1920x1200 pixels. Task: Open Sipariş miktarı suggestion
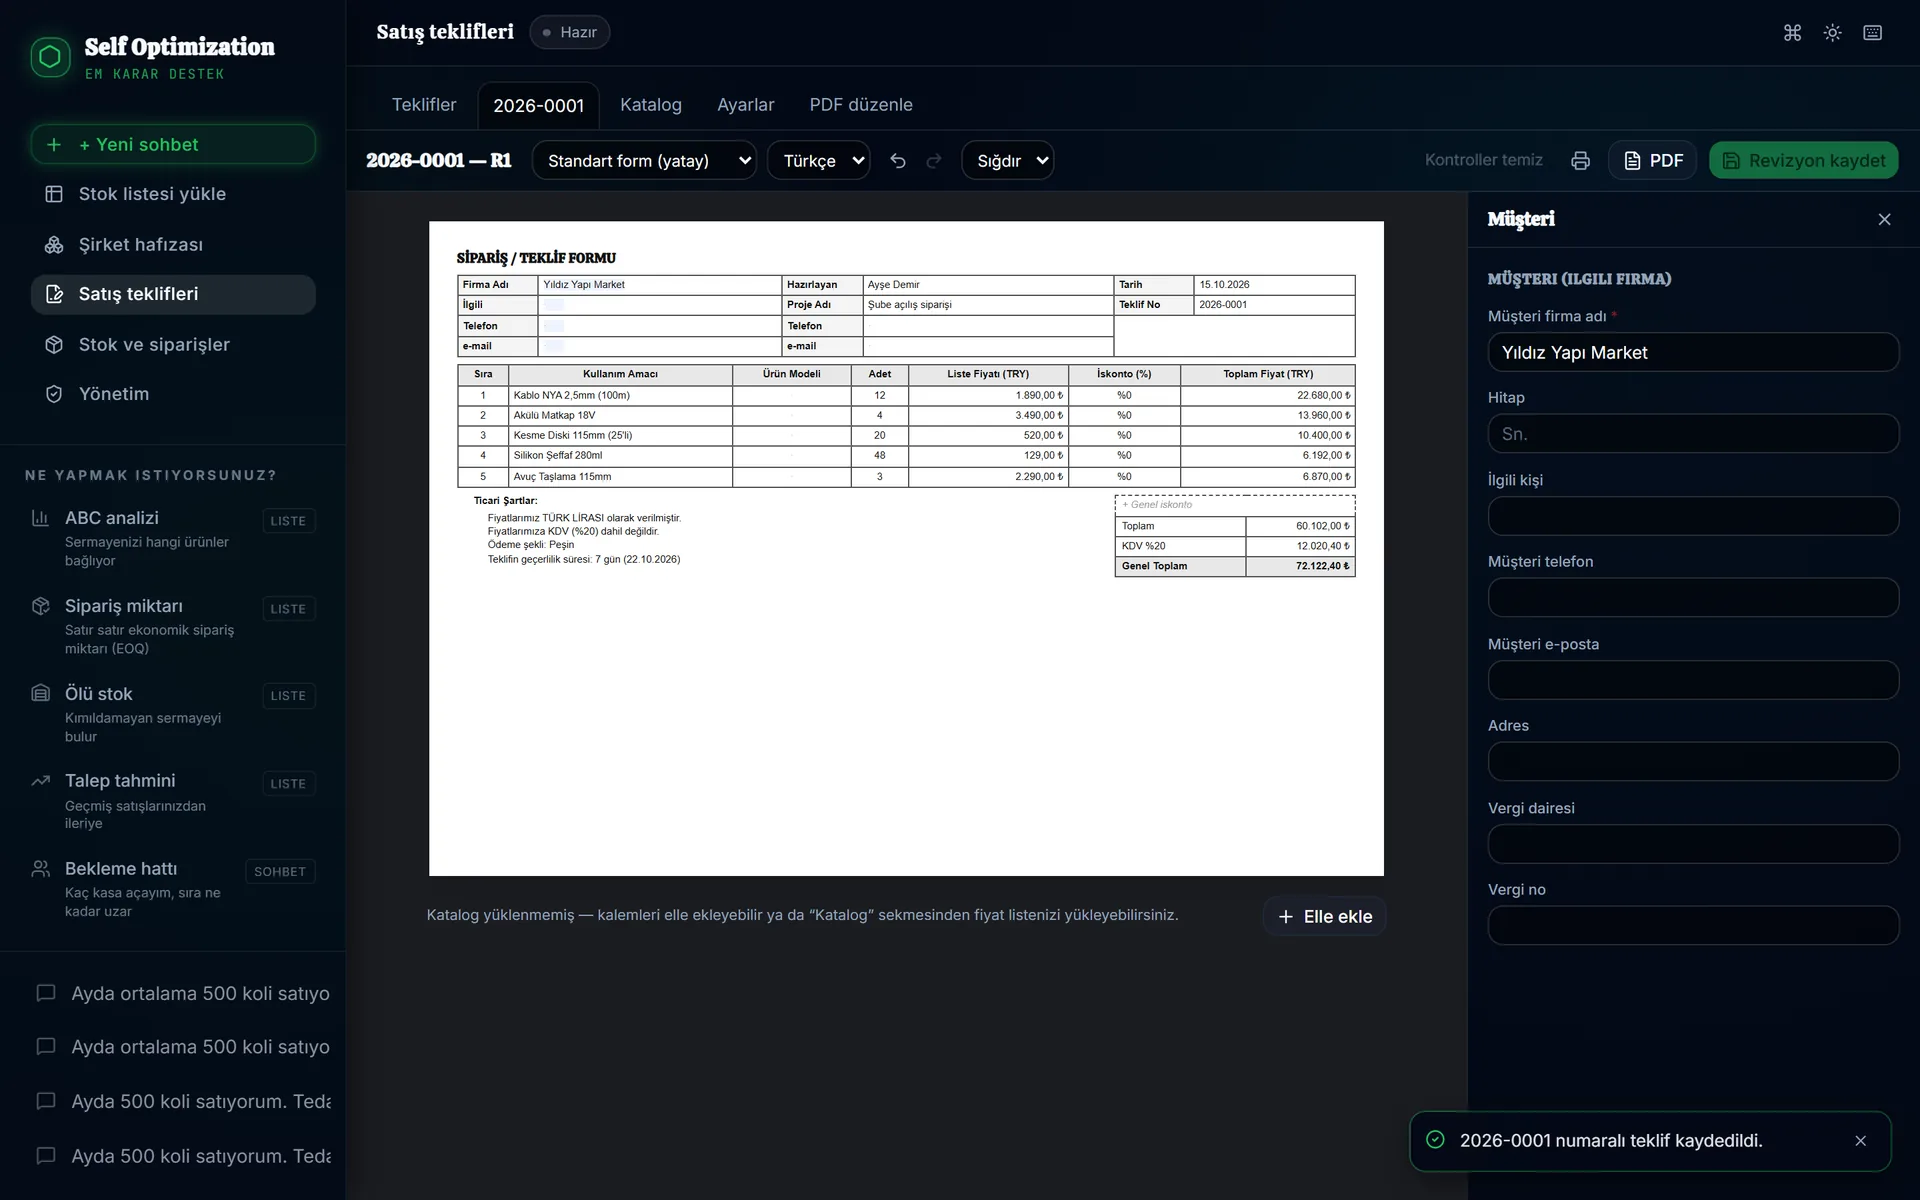(x=172, y=626)
